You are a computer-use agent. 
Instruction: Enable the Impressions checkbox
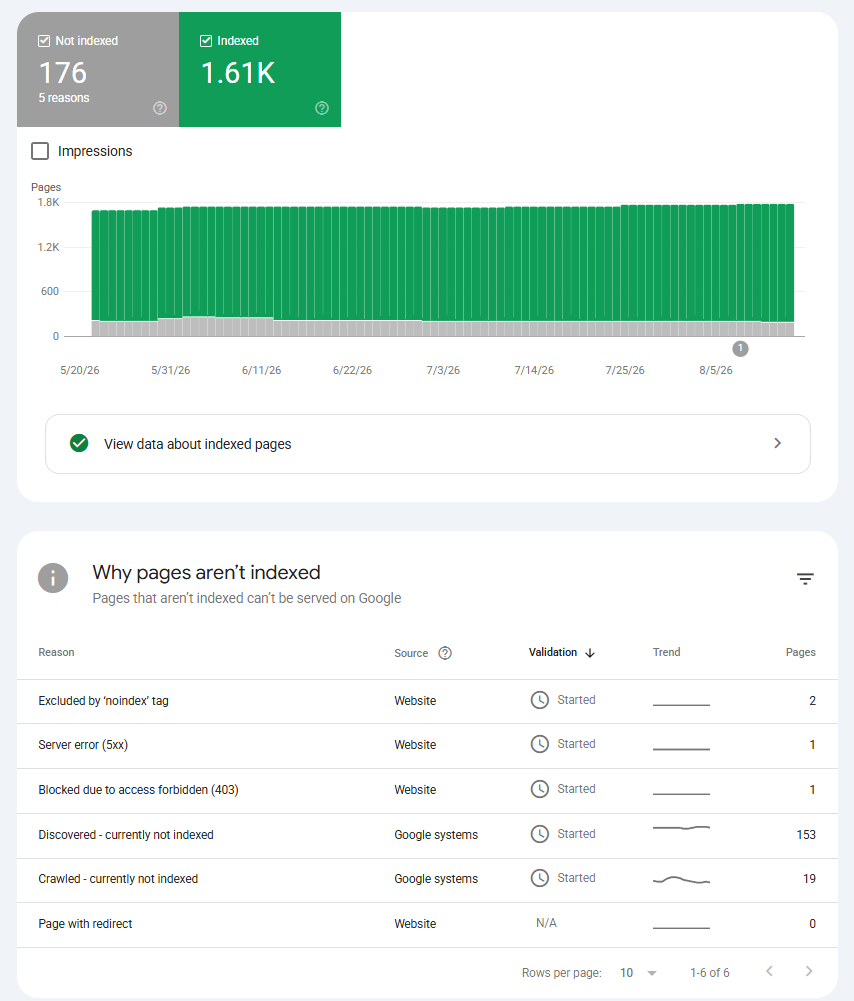click(40, 151)
